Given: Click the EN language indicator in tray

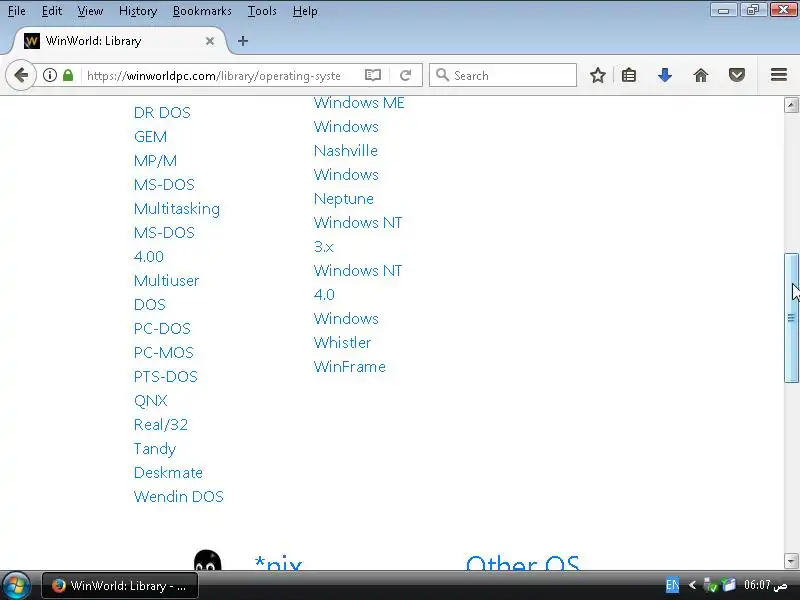Looking at the screenshot, I should click(x=672, y=585).
